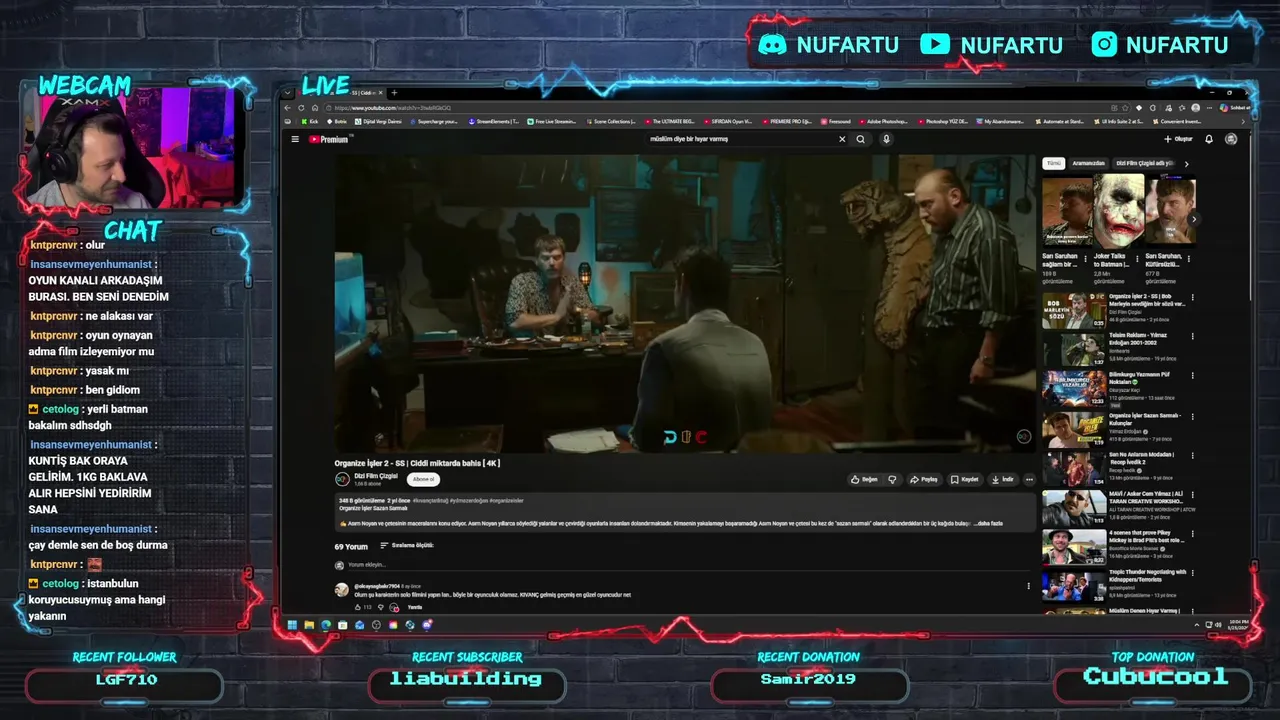Open the Pikey Mickey Brad Pitt video
The height and width of the screenshot is (720, 1280).
click(1074, 547)
